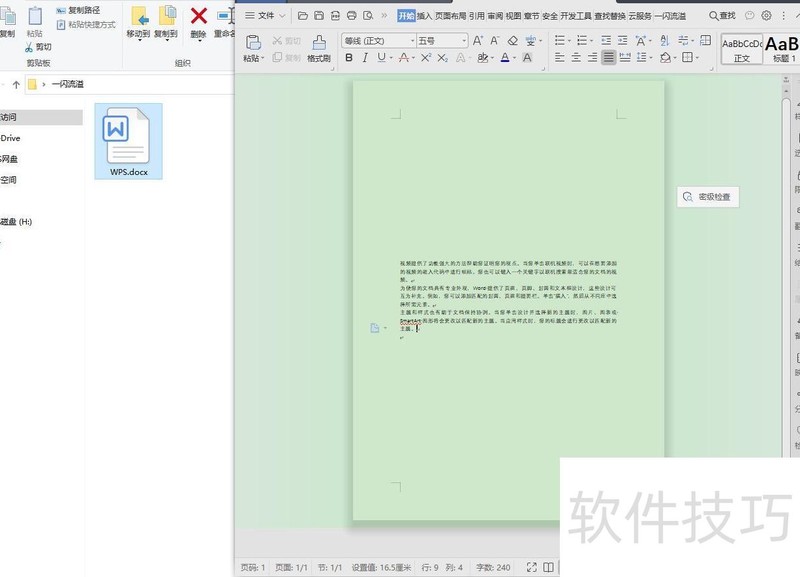Align text left in WPS

coord(560,58)
